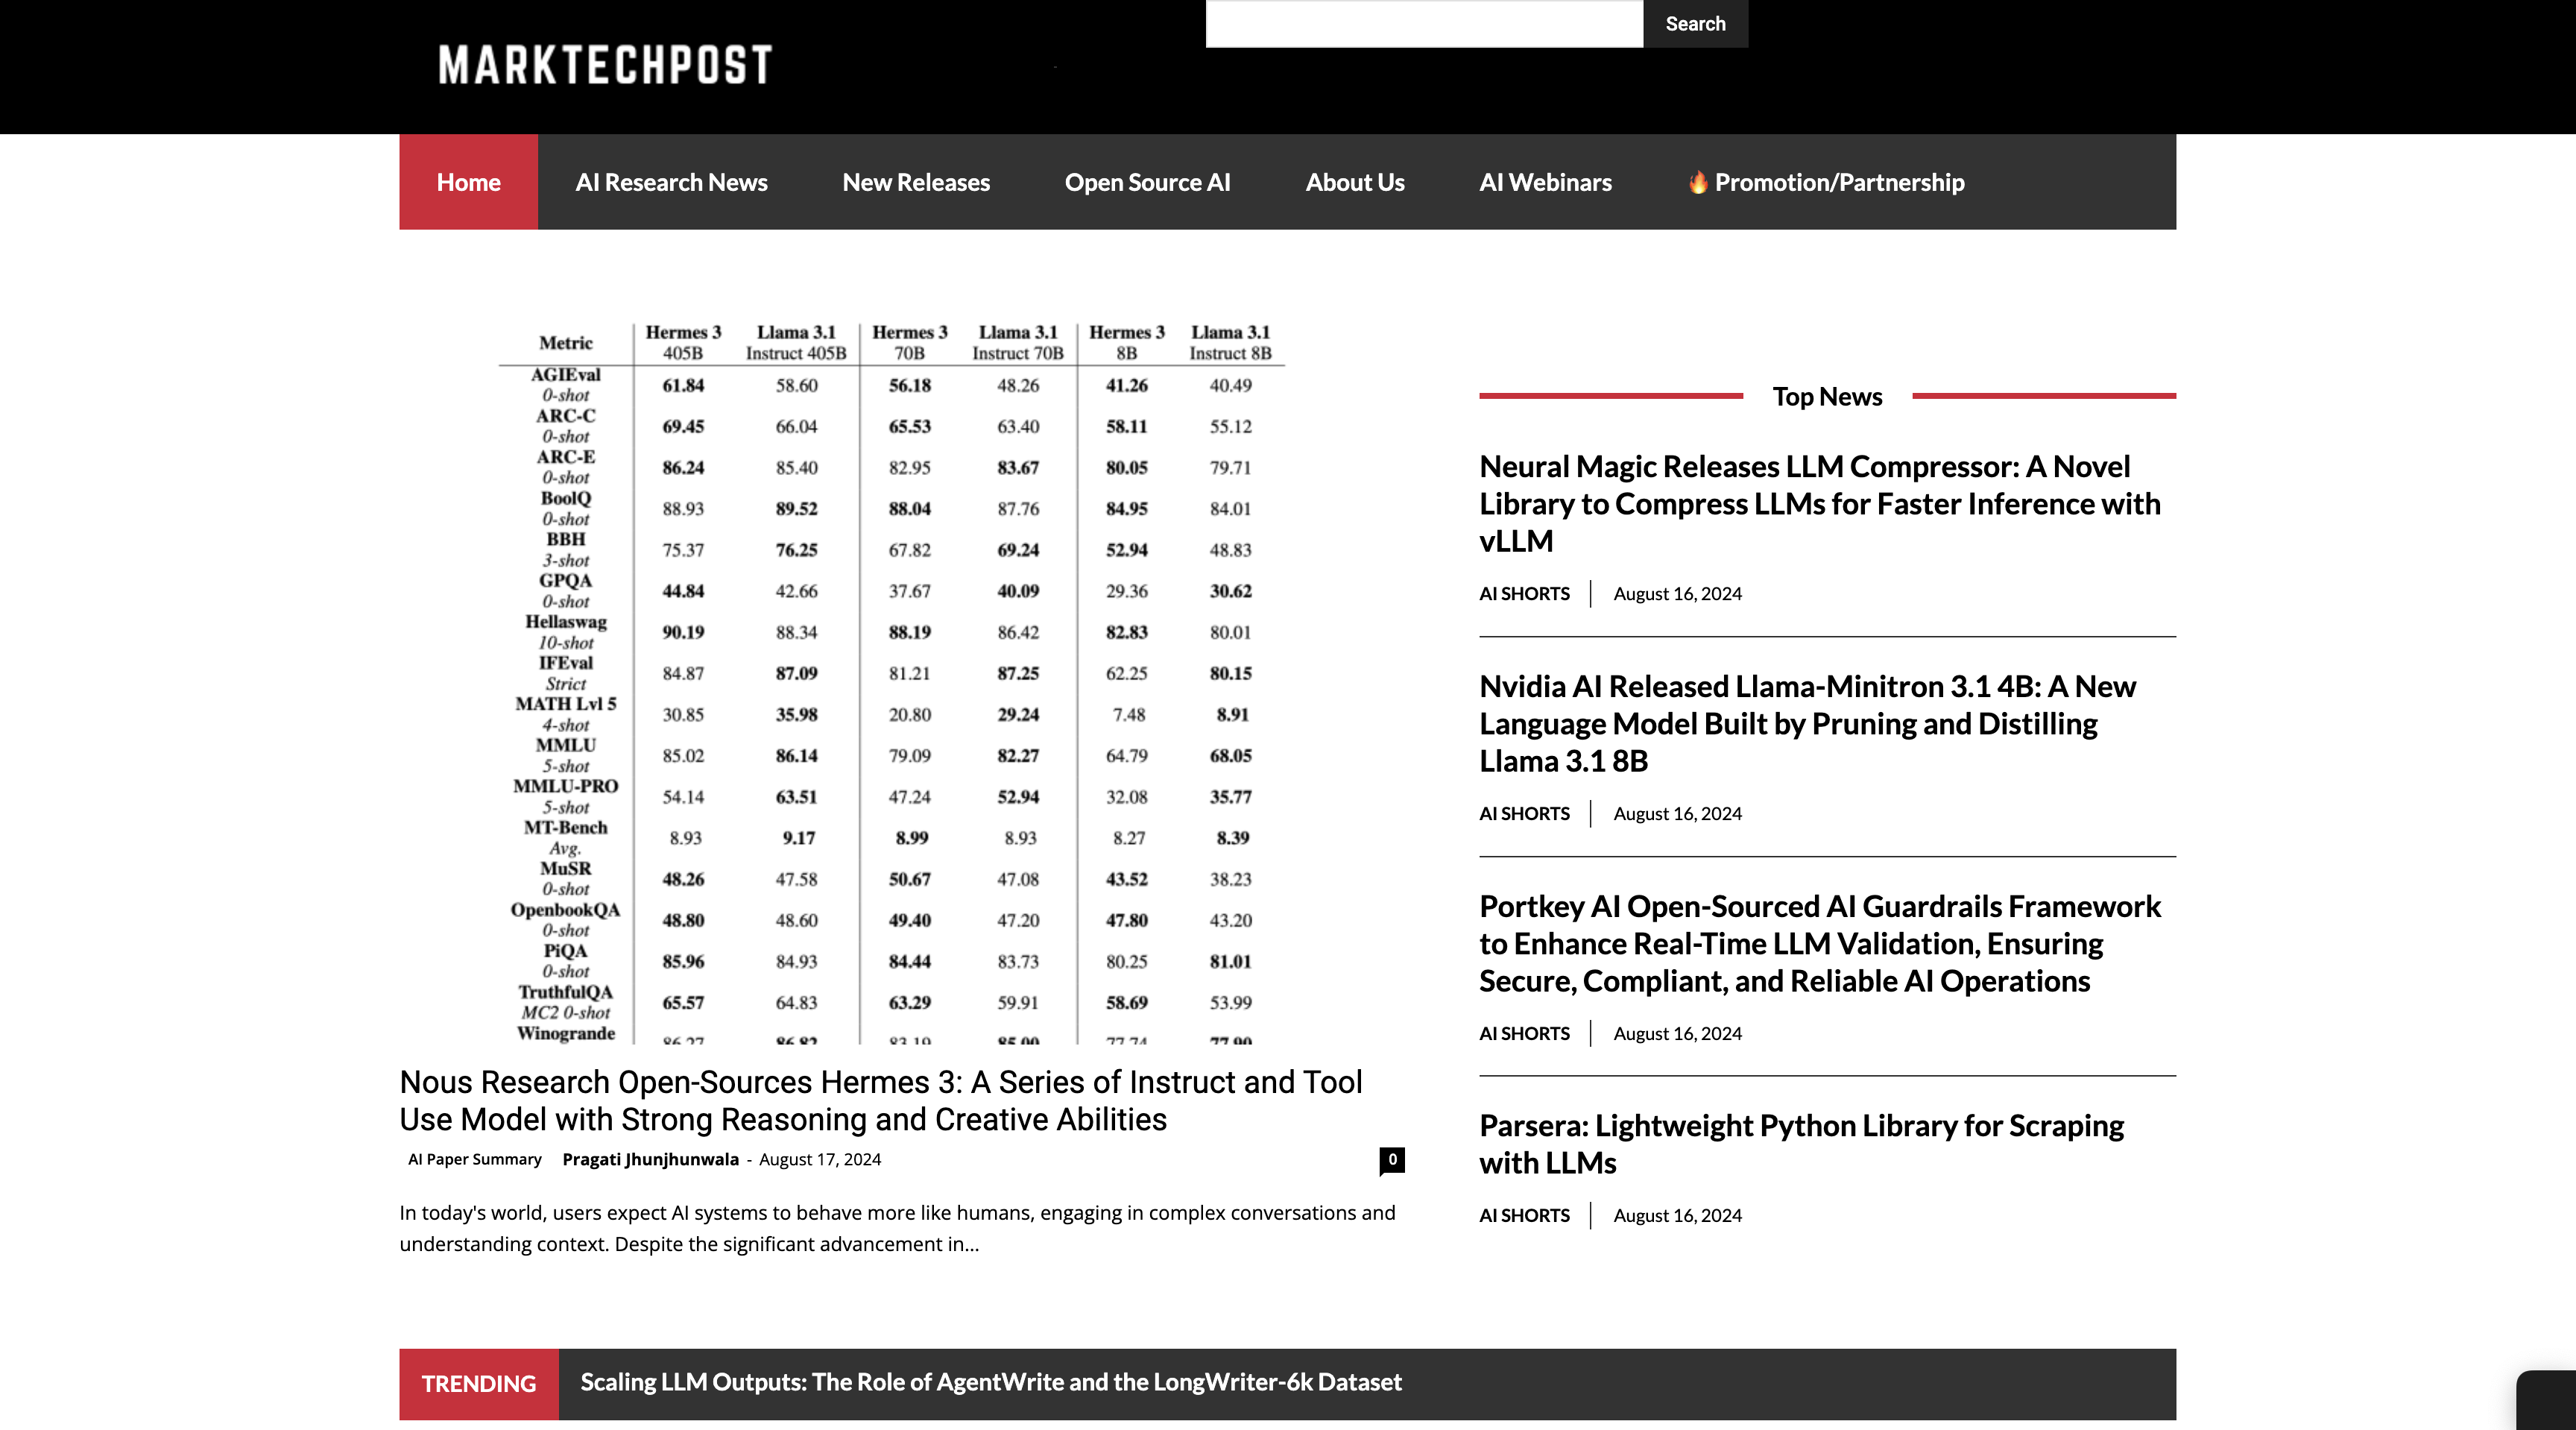Click the article excerpt starting "In today's world"
Image resolution: width=2576 pixels, height=1430 pixels.
click(x=897, y=1228)
